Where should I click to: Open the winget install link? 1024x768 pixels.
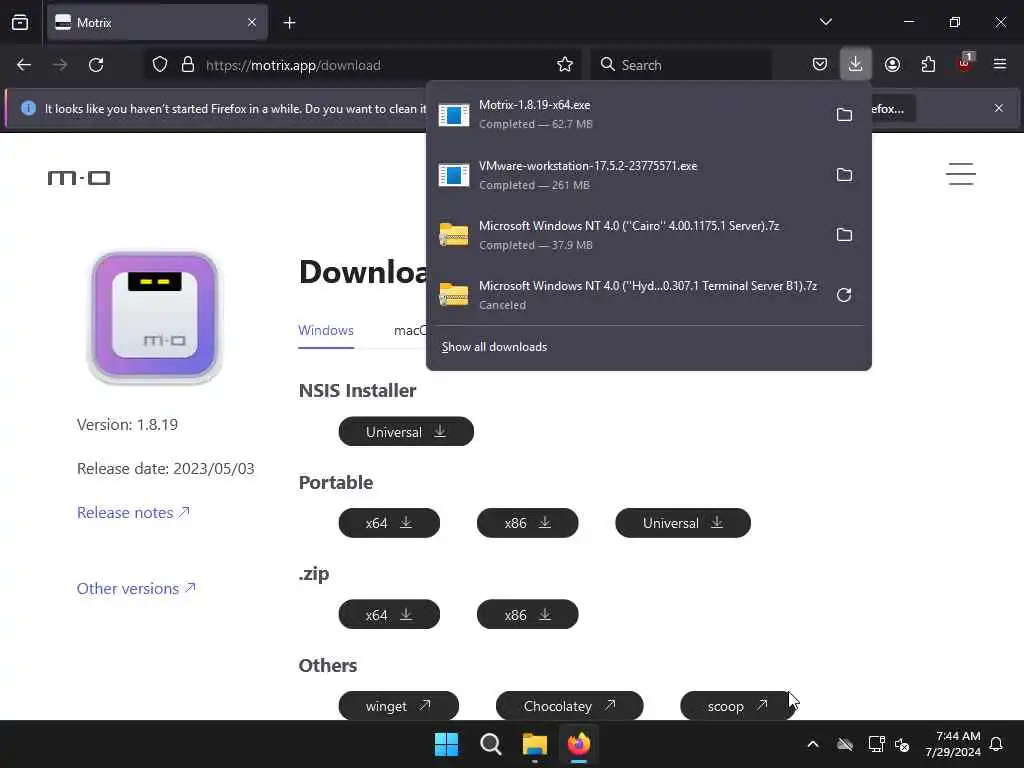pos(398,706)
